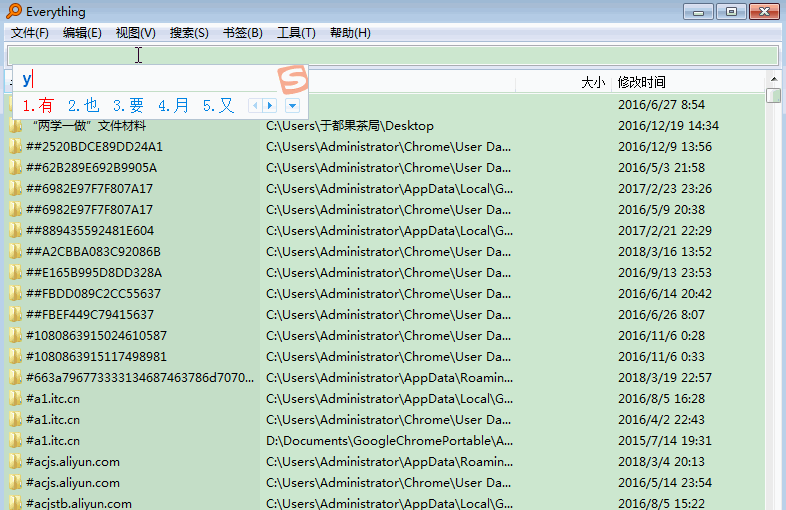
Task: Click folder icon next to ##62B289E692B9905A
Action: point(15,168)
